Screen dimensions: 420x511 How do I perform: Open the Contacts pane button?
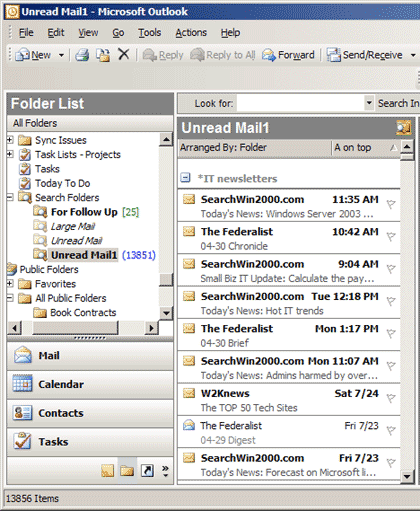90,413
